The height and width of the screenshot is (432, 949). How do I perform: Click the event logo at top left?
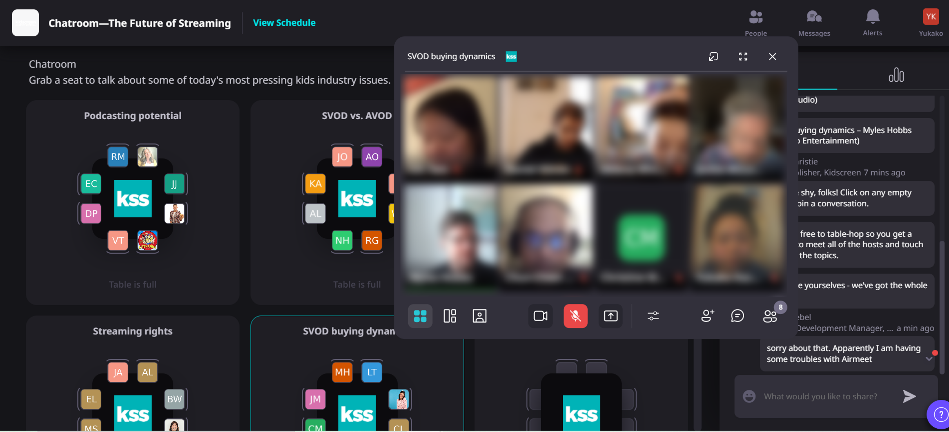[x=25, y=23]
